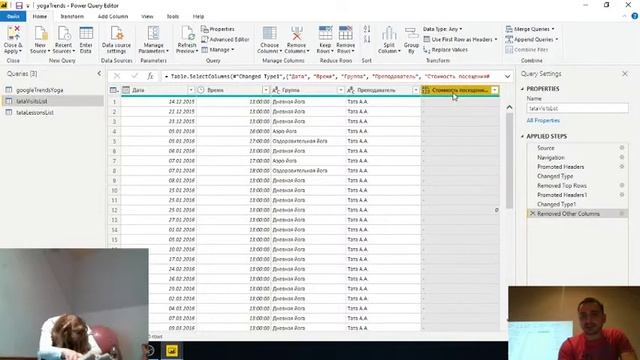Delete the Removed Other Columns step
The width and height of the screenshot is (640, 360).
coord(532,213)
